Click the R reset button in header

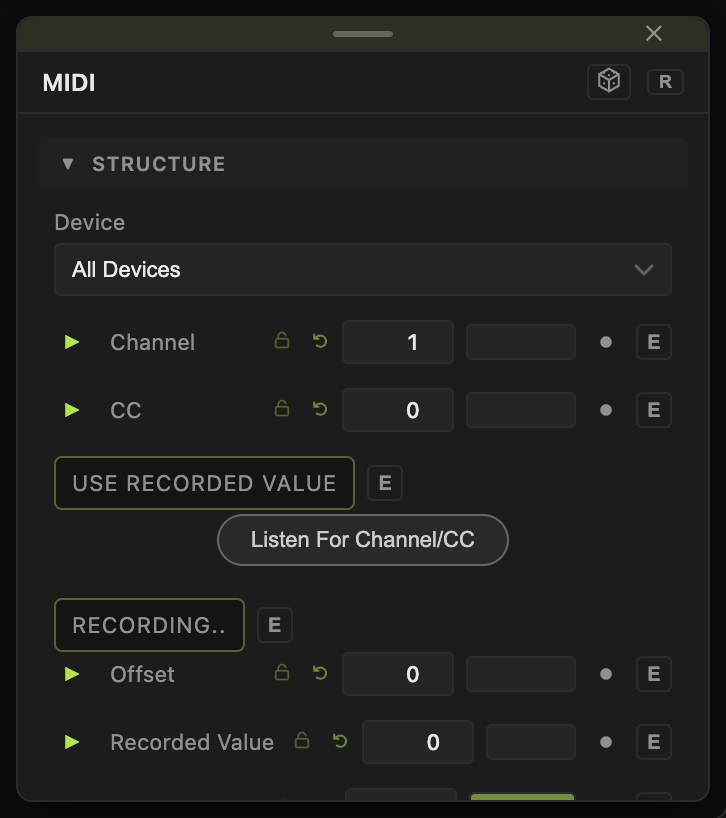point(665,82)
